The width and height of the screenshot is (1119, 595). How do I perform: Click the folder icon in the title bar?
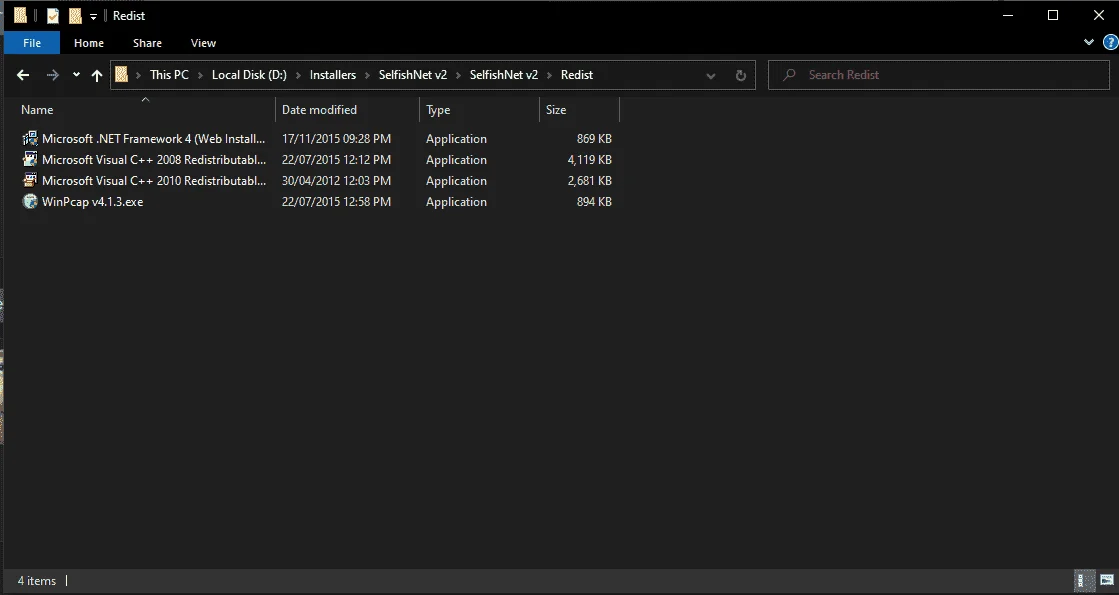pos(21,15)
